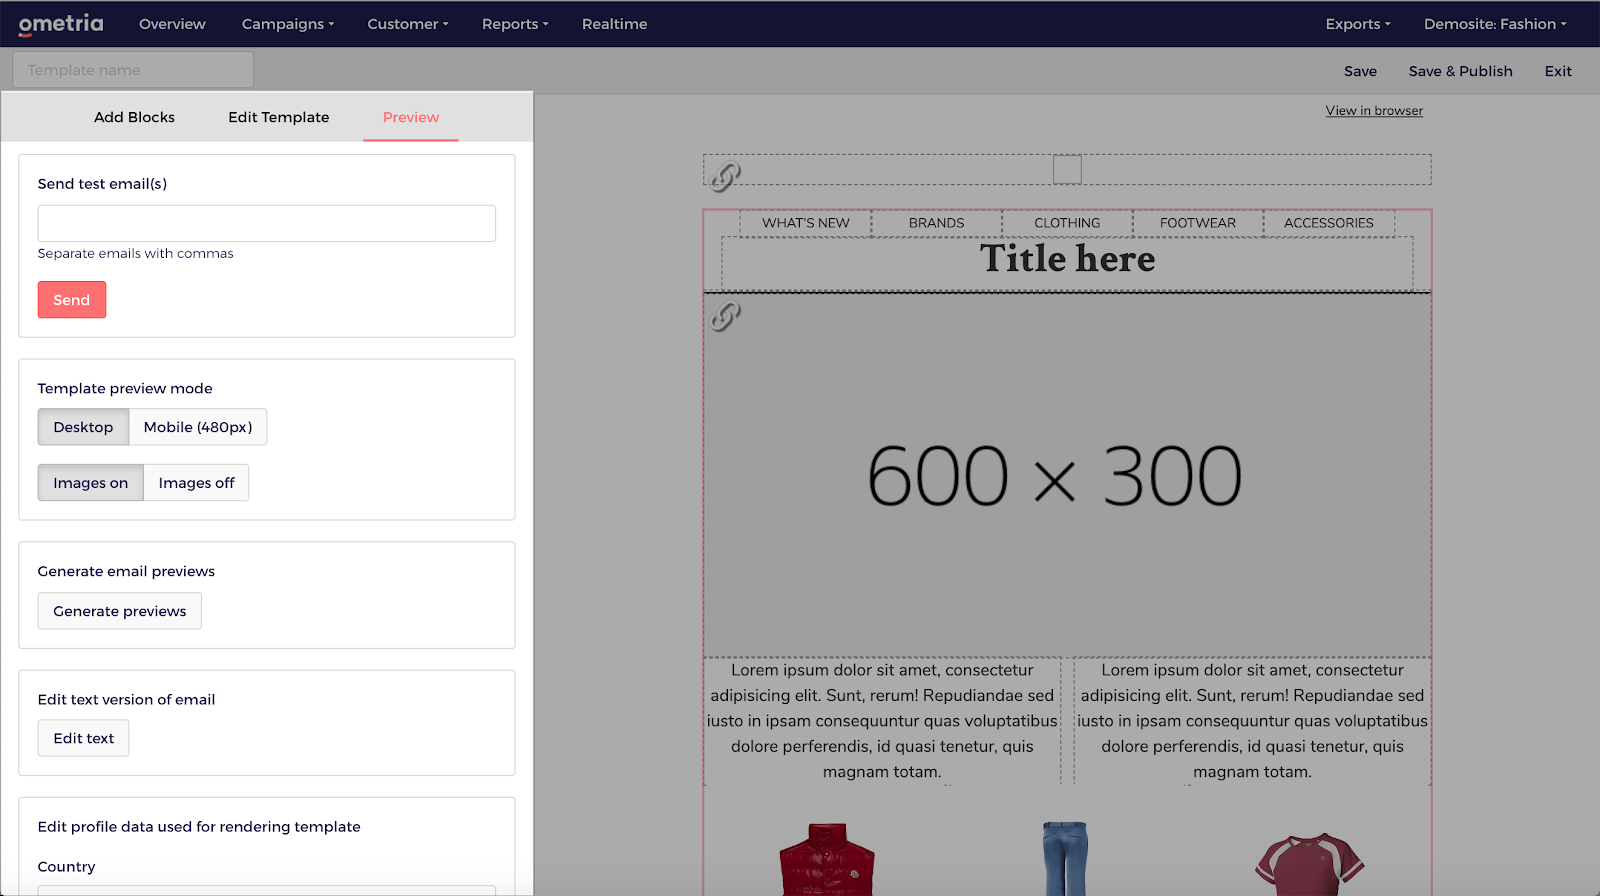Turn Images off
The image size is (1600, 896).
click(x=196, y=483)
